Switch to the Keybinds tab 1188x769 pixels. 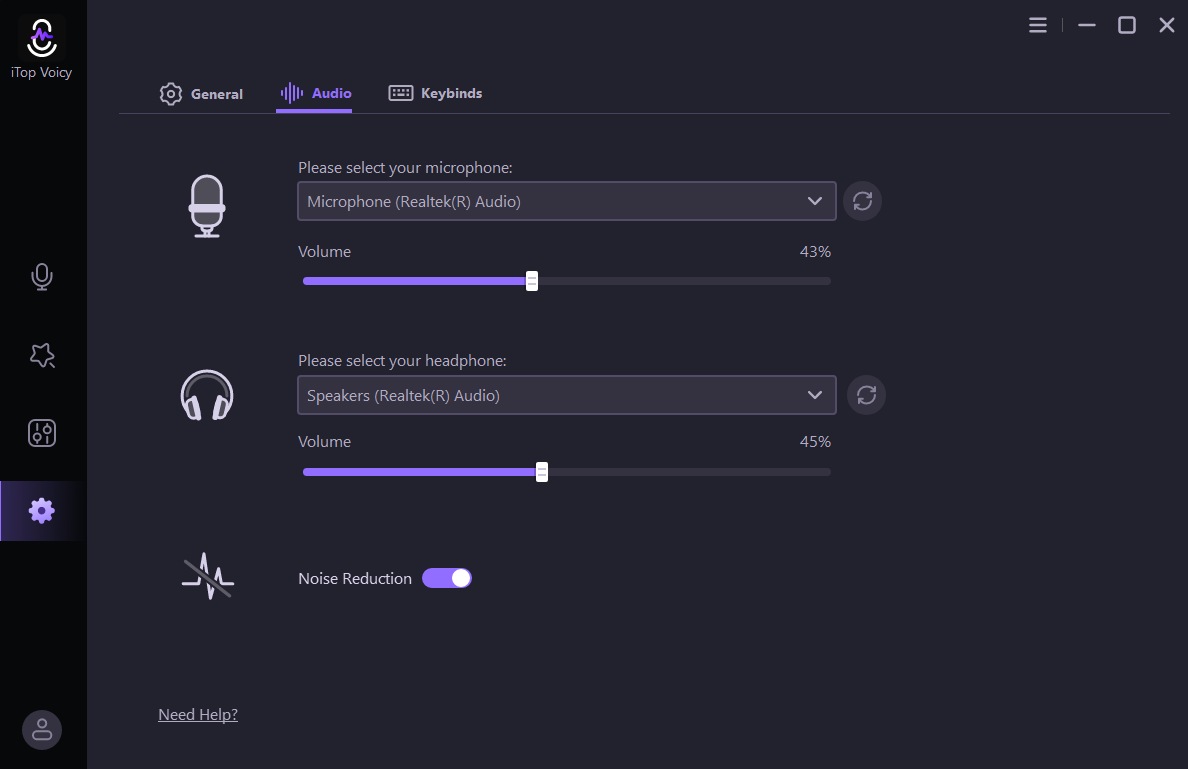click(435, 93)
